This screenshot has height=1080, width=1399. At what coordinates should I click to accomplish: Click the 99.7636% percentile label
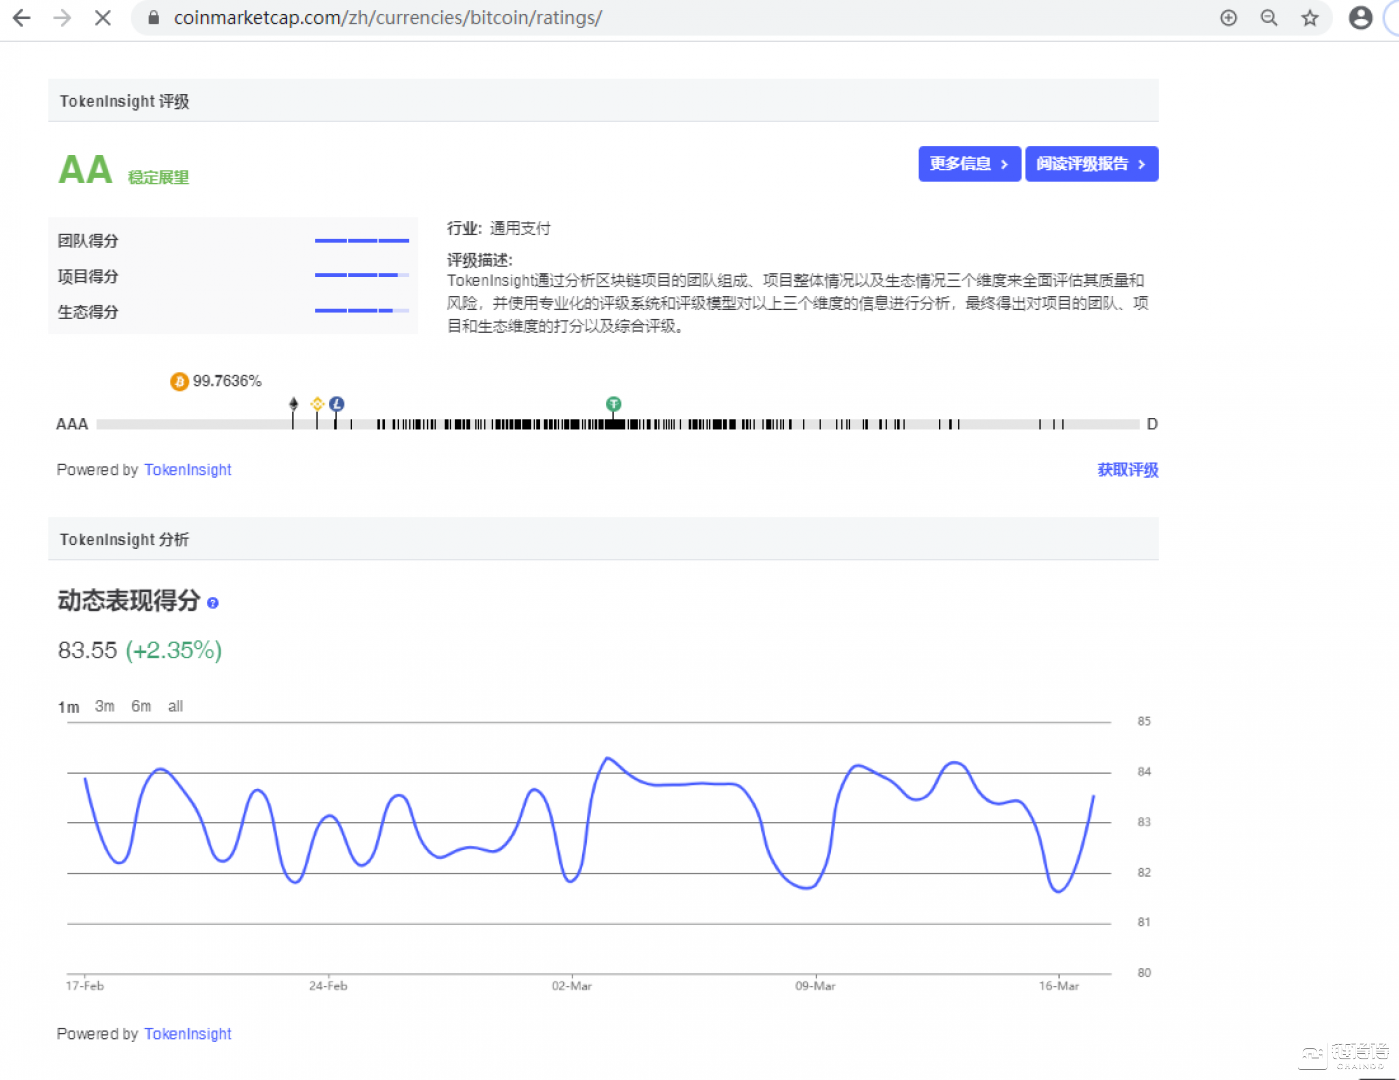pyautogui.click(x=227, y=381)
